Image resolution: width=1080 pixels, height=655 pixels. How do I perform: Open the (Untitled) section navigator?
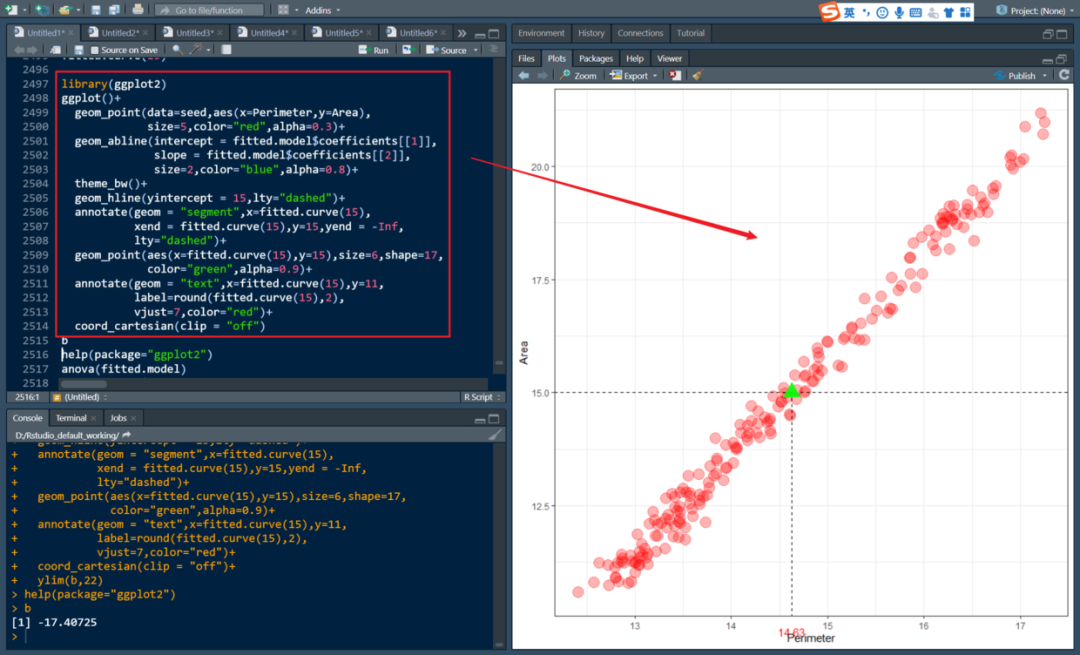[81, 397]
